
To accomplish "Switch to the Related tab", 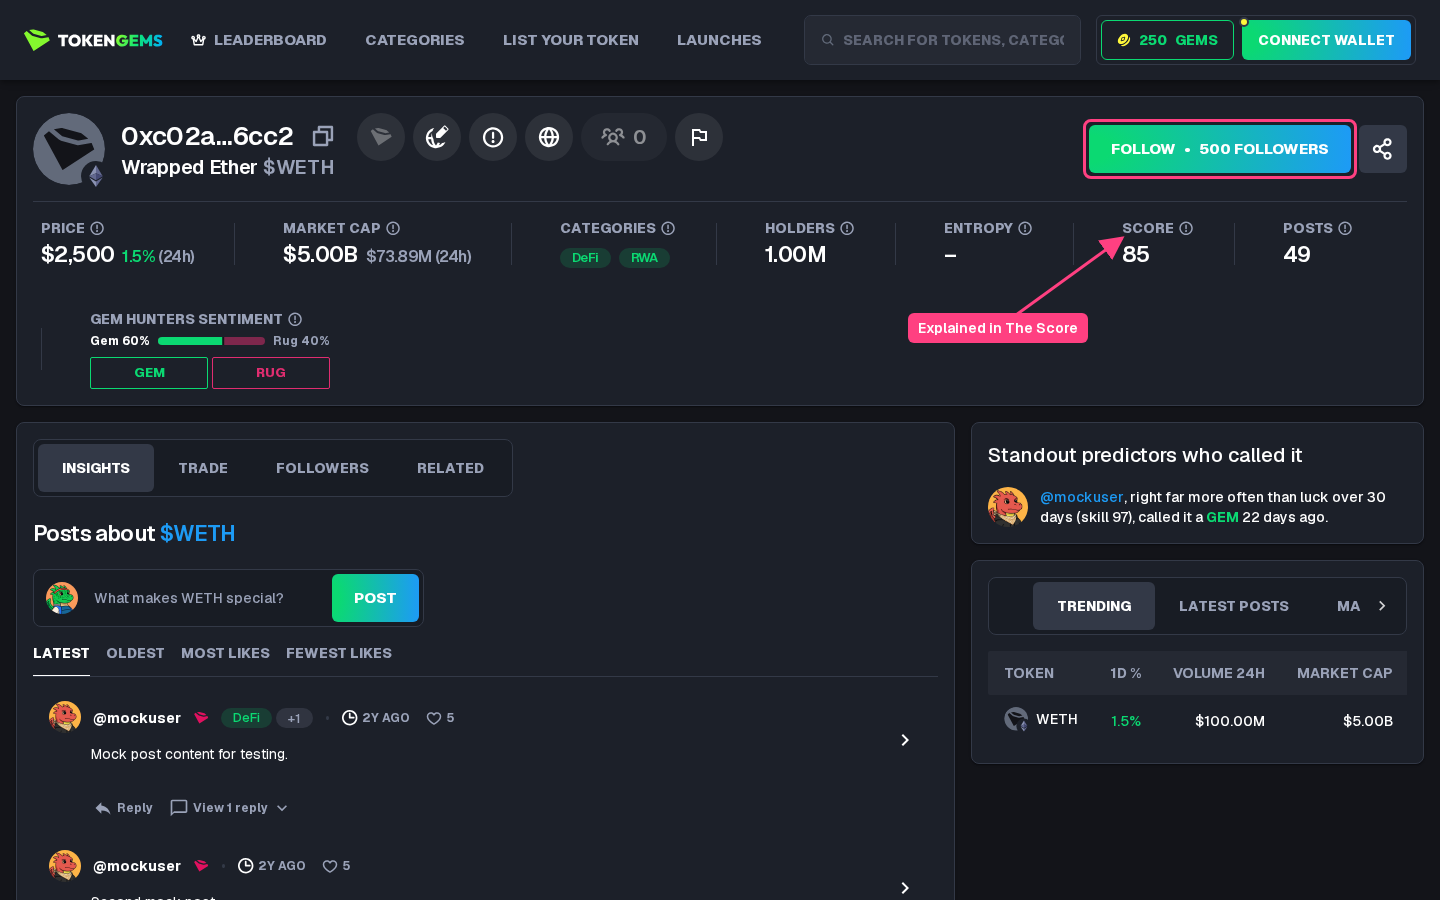I will coord(450,468).
